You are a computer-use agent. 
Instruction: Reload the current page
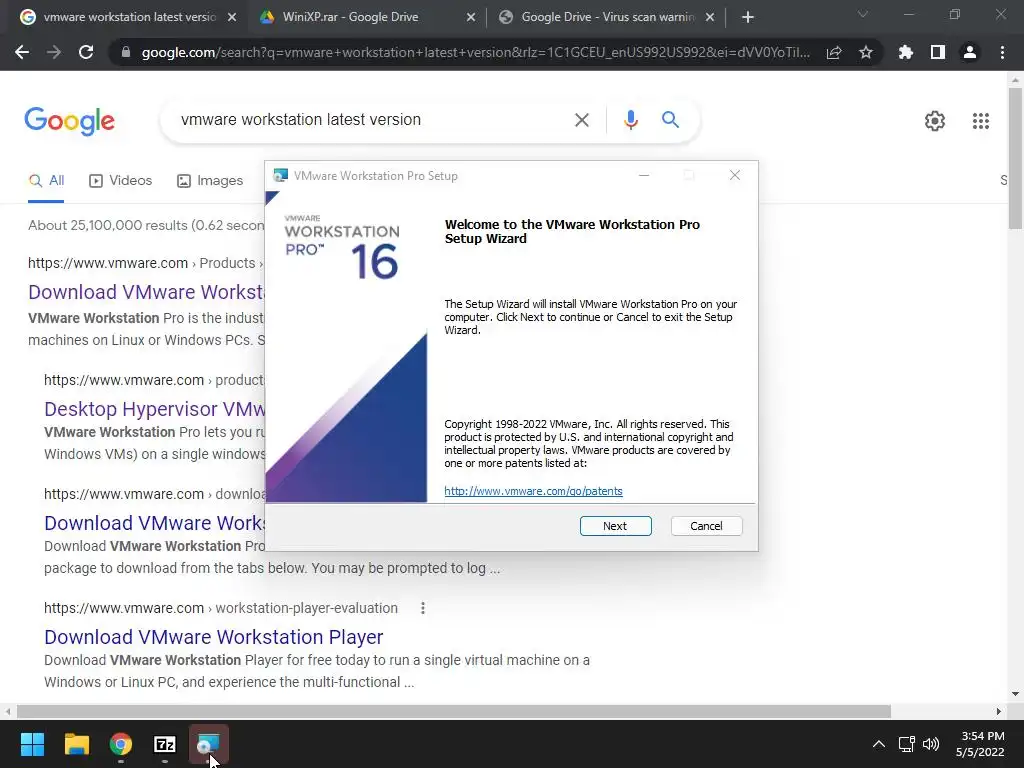[86, 52]
